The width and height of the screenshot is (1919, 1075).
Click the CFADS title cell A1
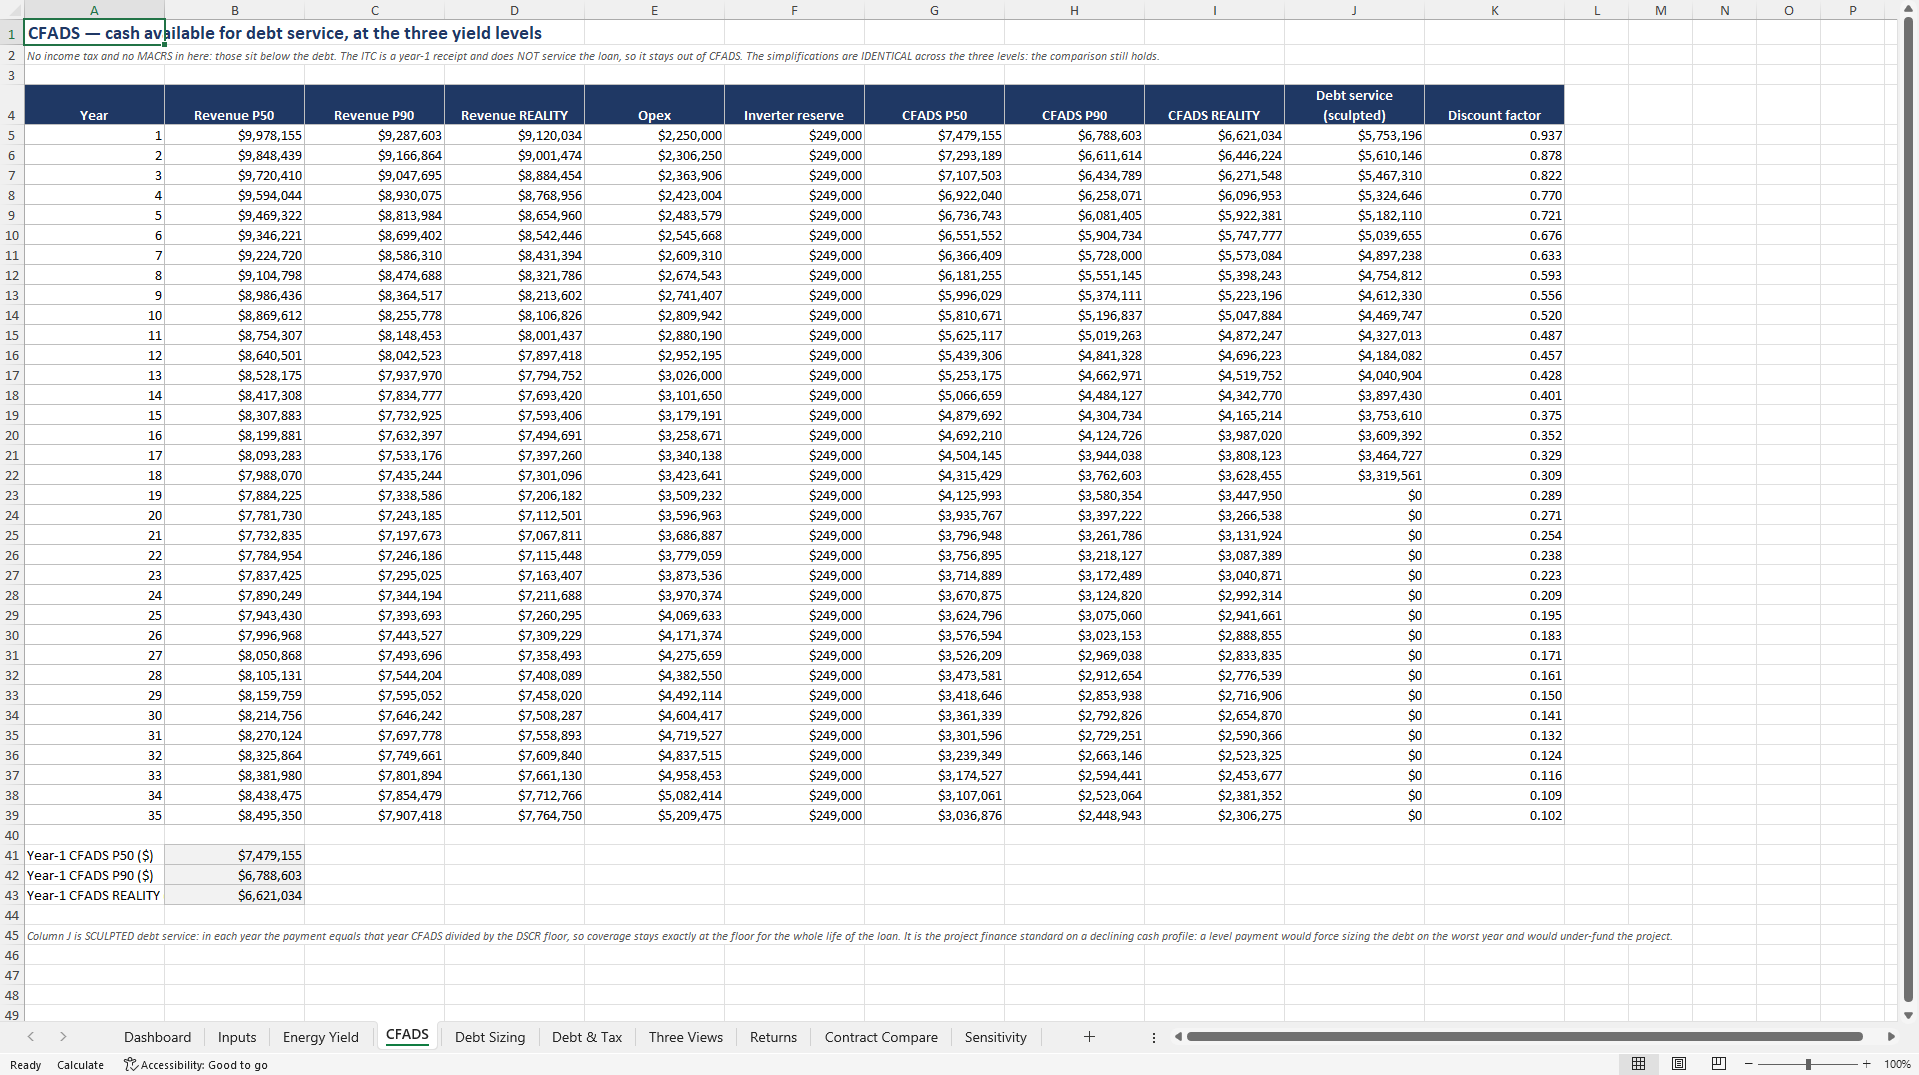(94, 33)
